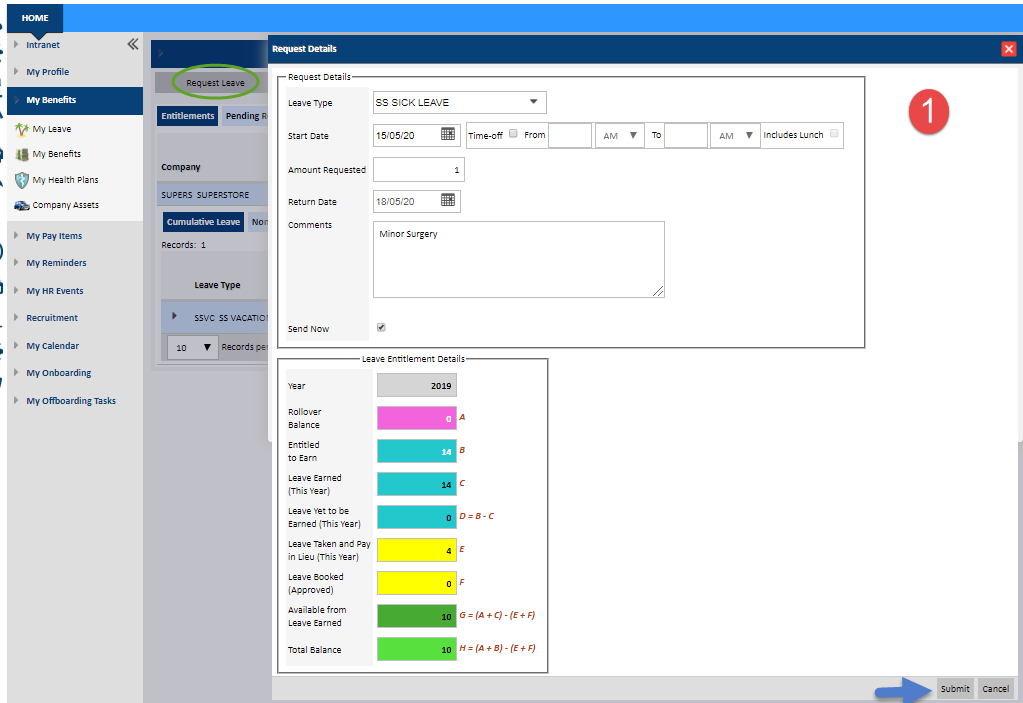Collapse sidebar with double chevron icon

[x=132, y=44]
